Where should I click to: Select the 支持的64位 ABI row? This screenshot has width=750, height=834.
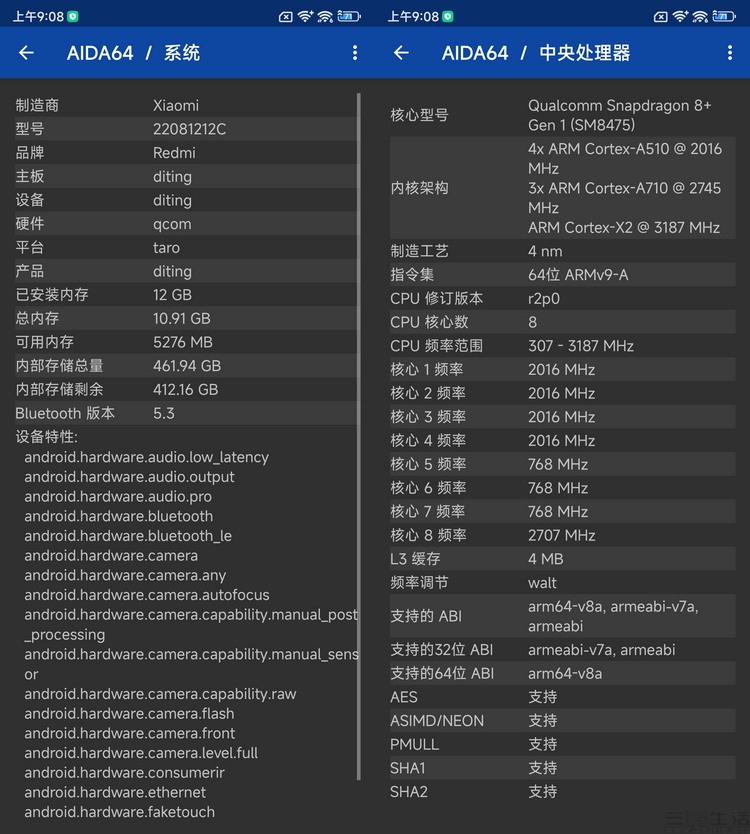click(x=563, y=673)
